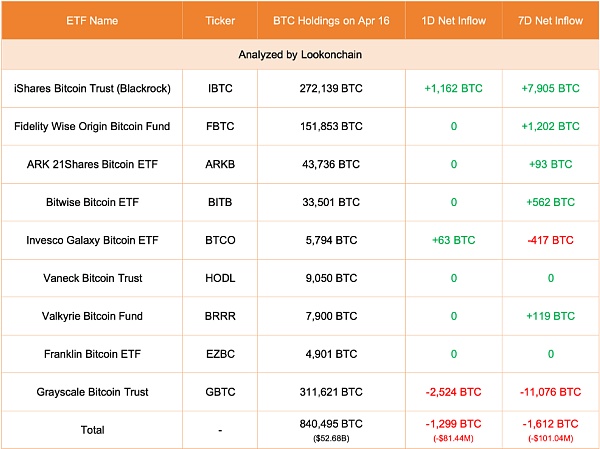Image resolution: width=600 pixels, height=449 pixels.
Task: Select the ARK 21Shares Bitcoin ETF name
Action: 92,164
